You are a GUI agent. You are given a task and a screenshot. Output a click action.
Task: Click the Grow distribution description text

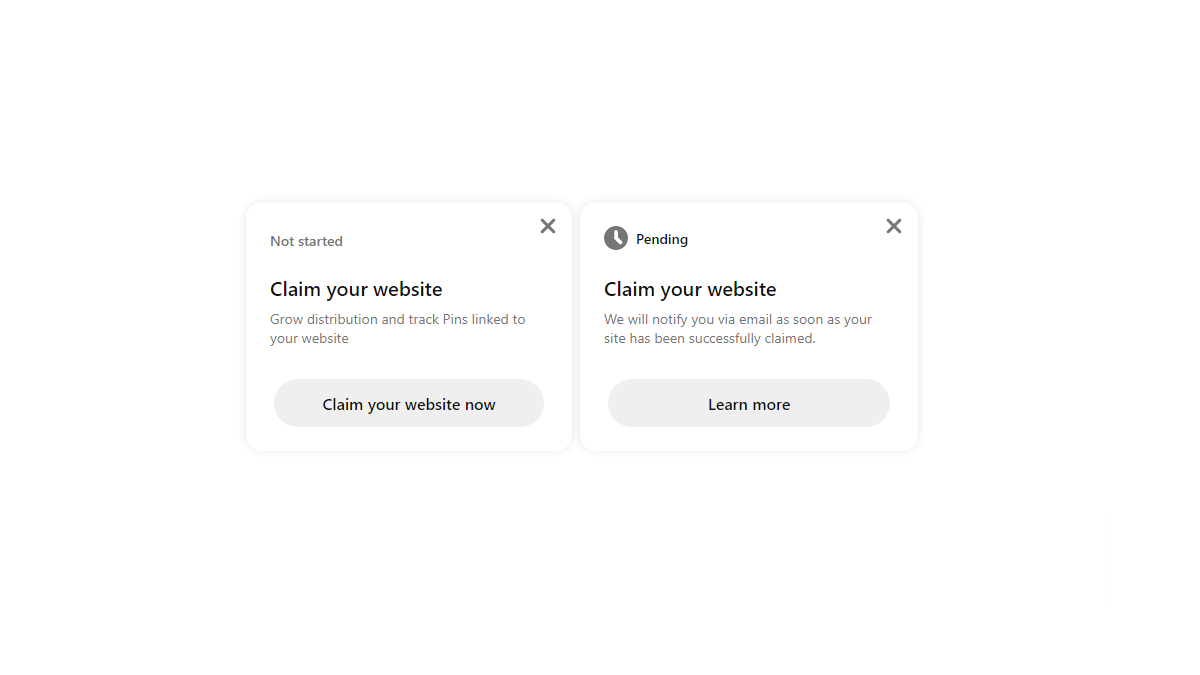[x=397, y=329]
